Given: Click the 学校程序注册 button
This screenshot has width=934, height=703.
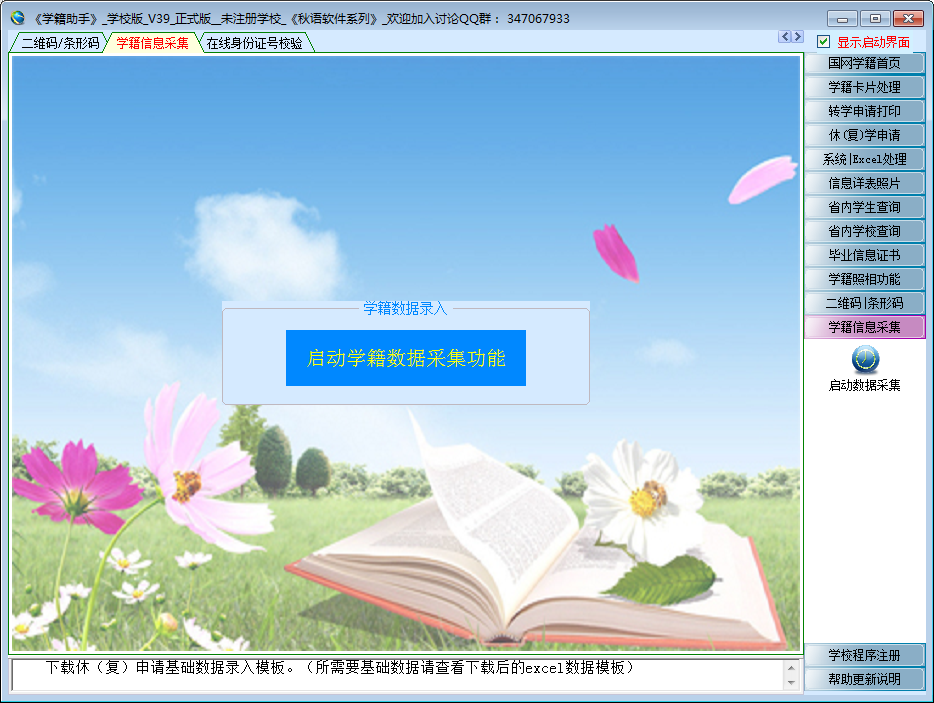Looking at the screenshot, I should pyautogui.click(x=864, y=655).
